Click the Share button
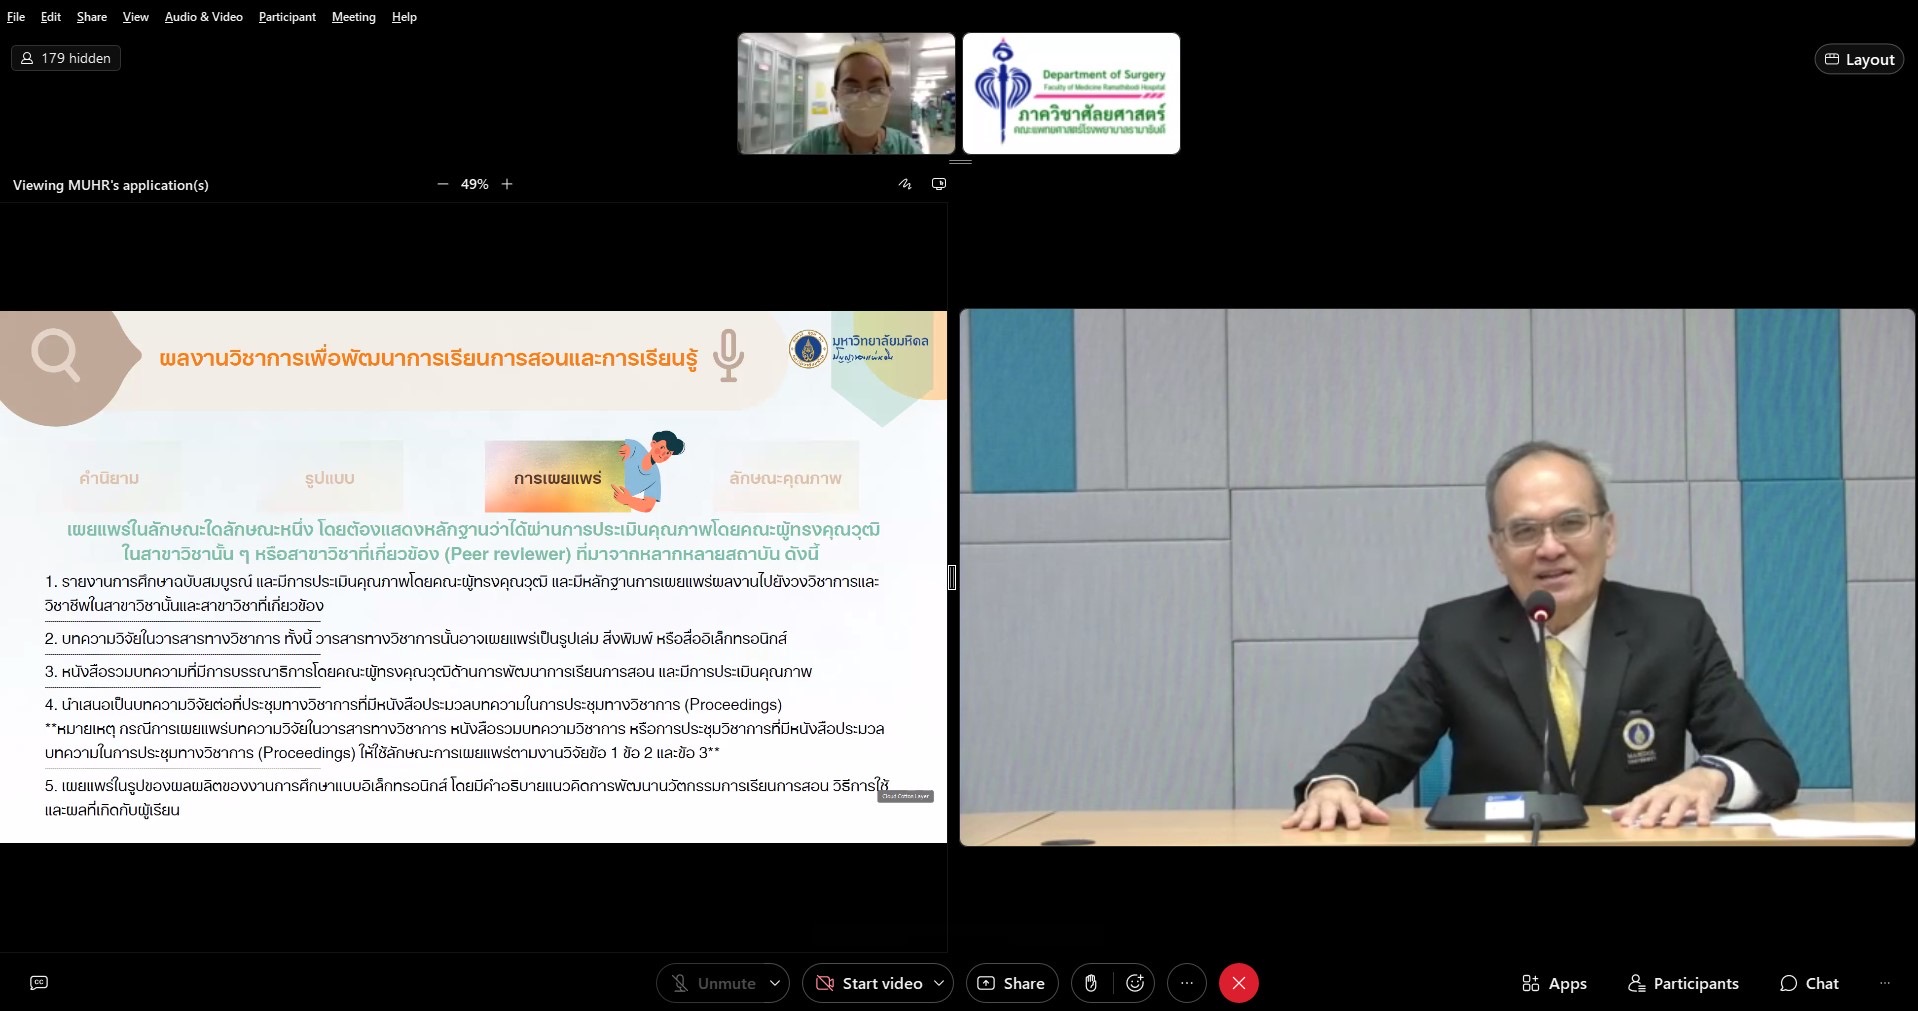 click(1011, 983)
